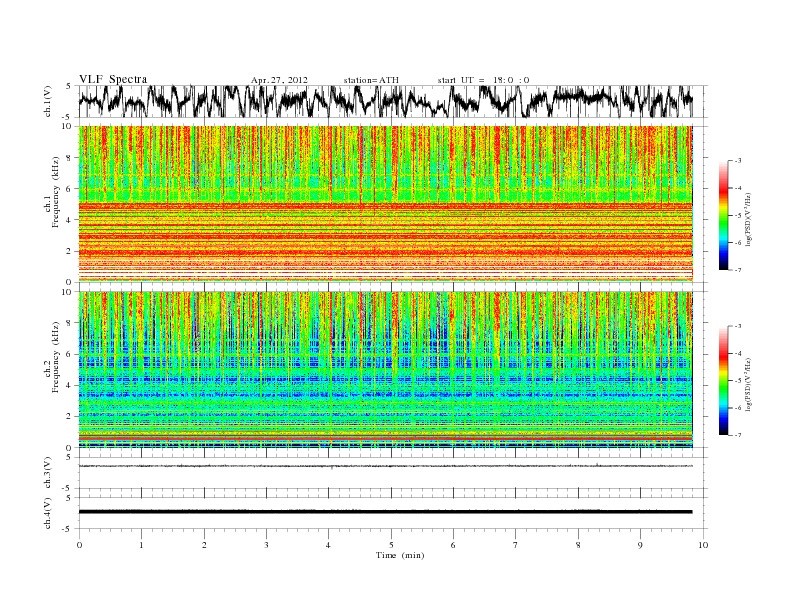This screenshot has height=612, width=792.
Task: Click the "VLF Spectra" plot title
Action: tap(113, 79)
